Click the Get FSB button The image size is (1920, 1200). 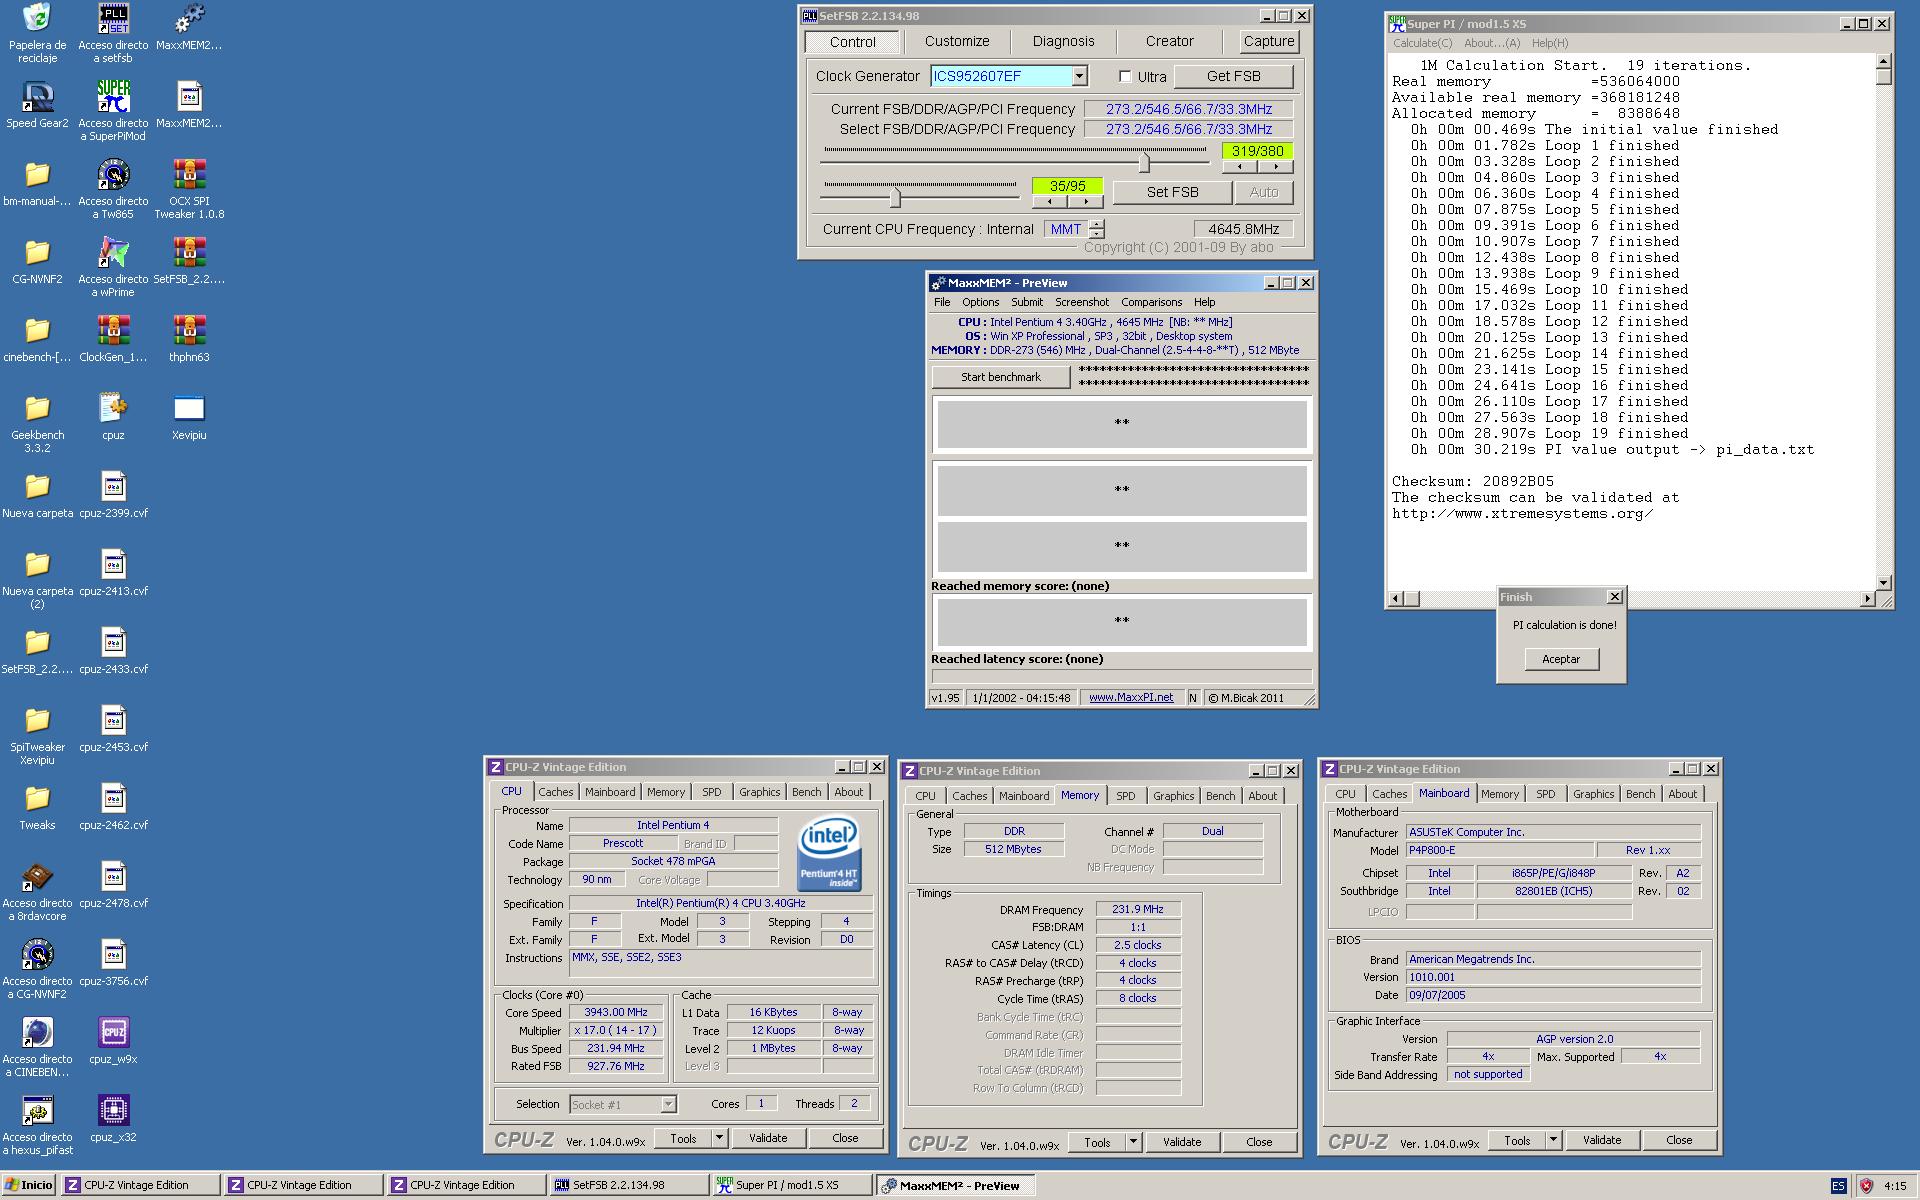tap(1233, 76)
